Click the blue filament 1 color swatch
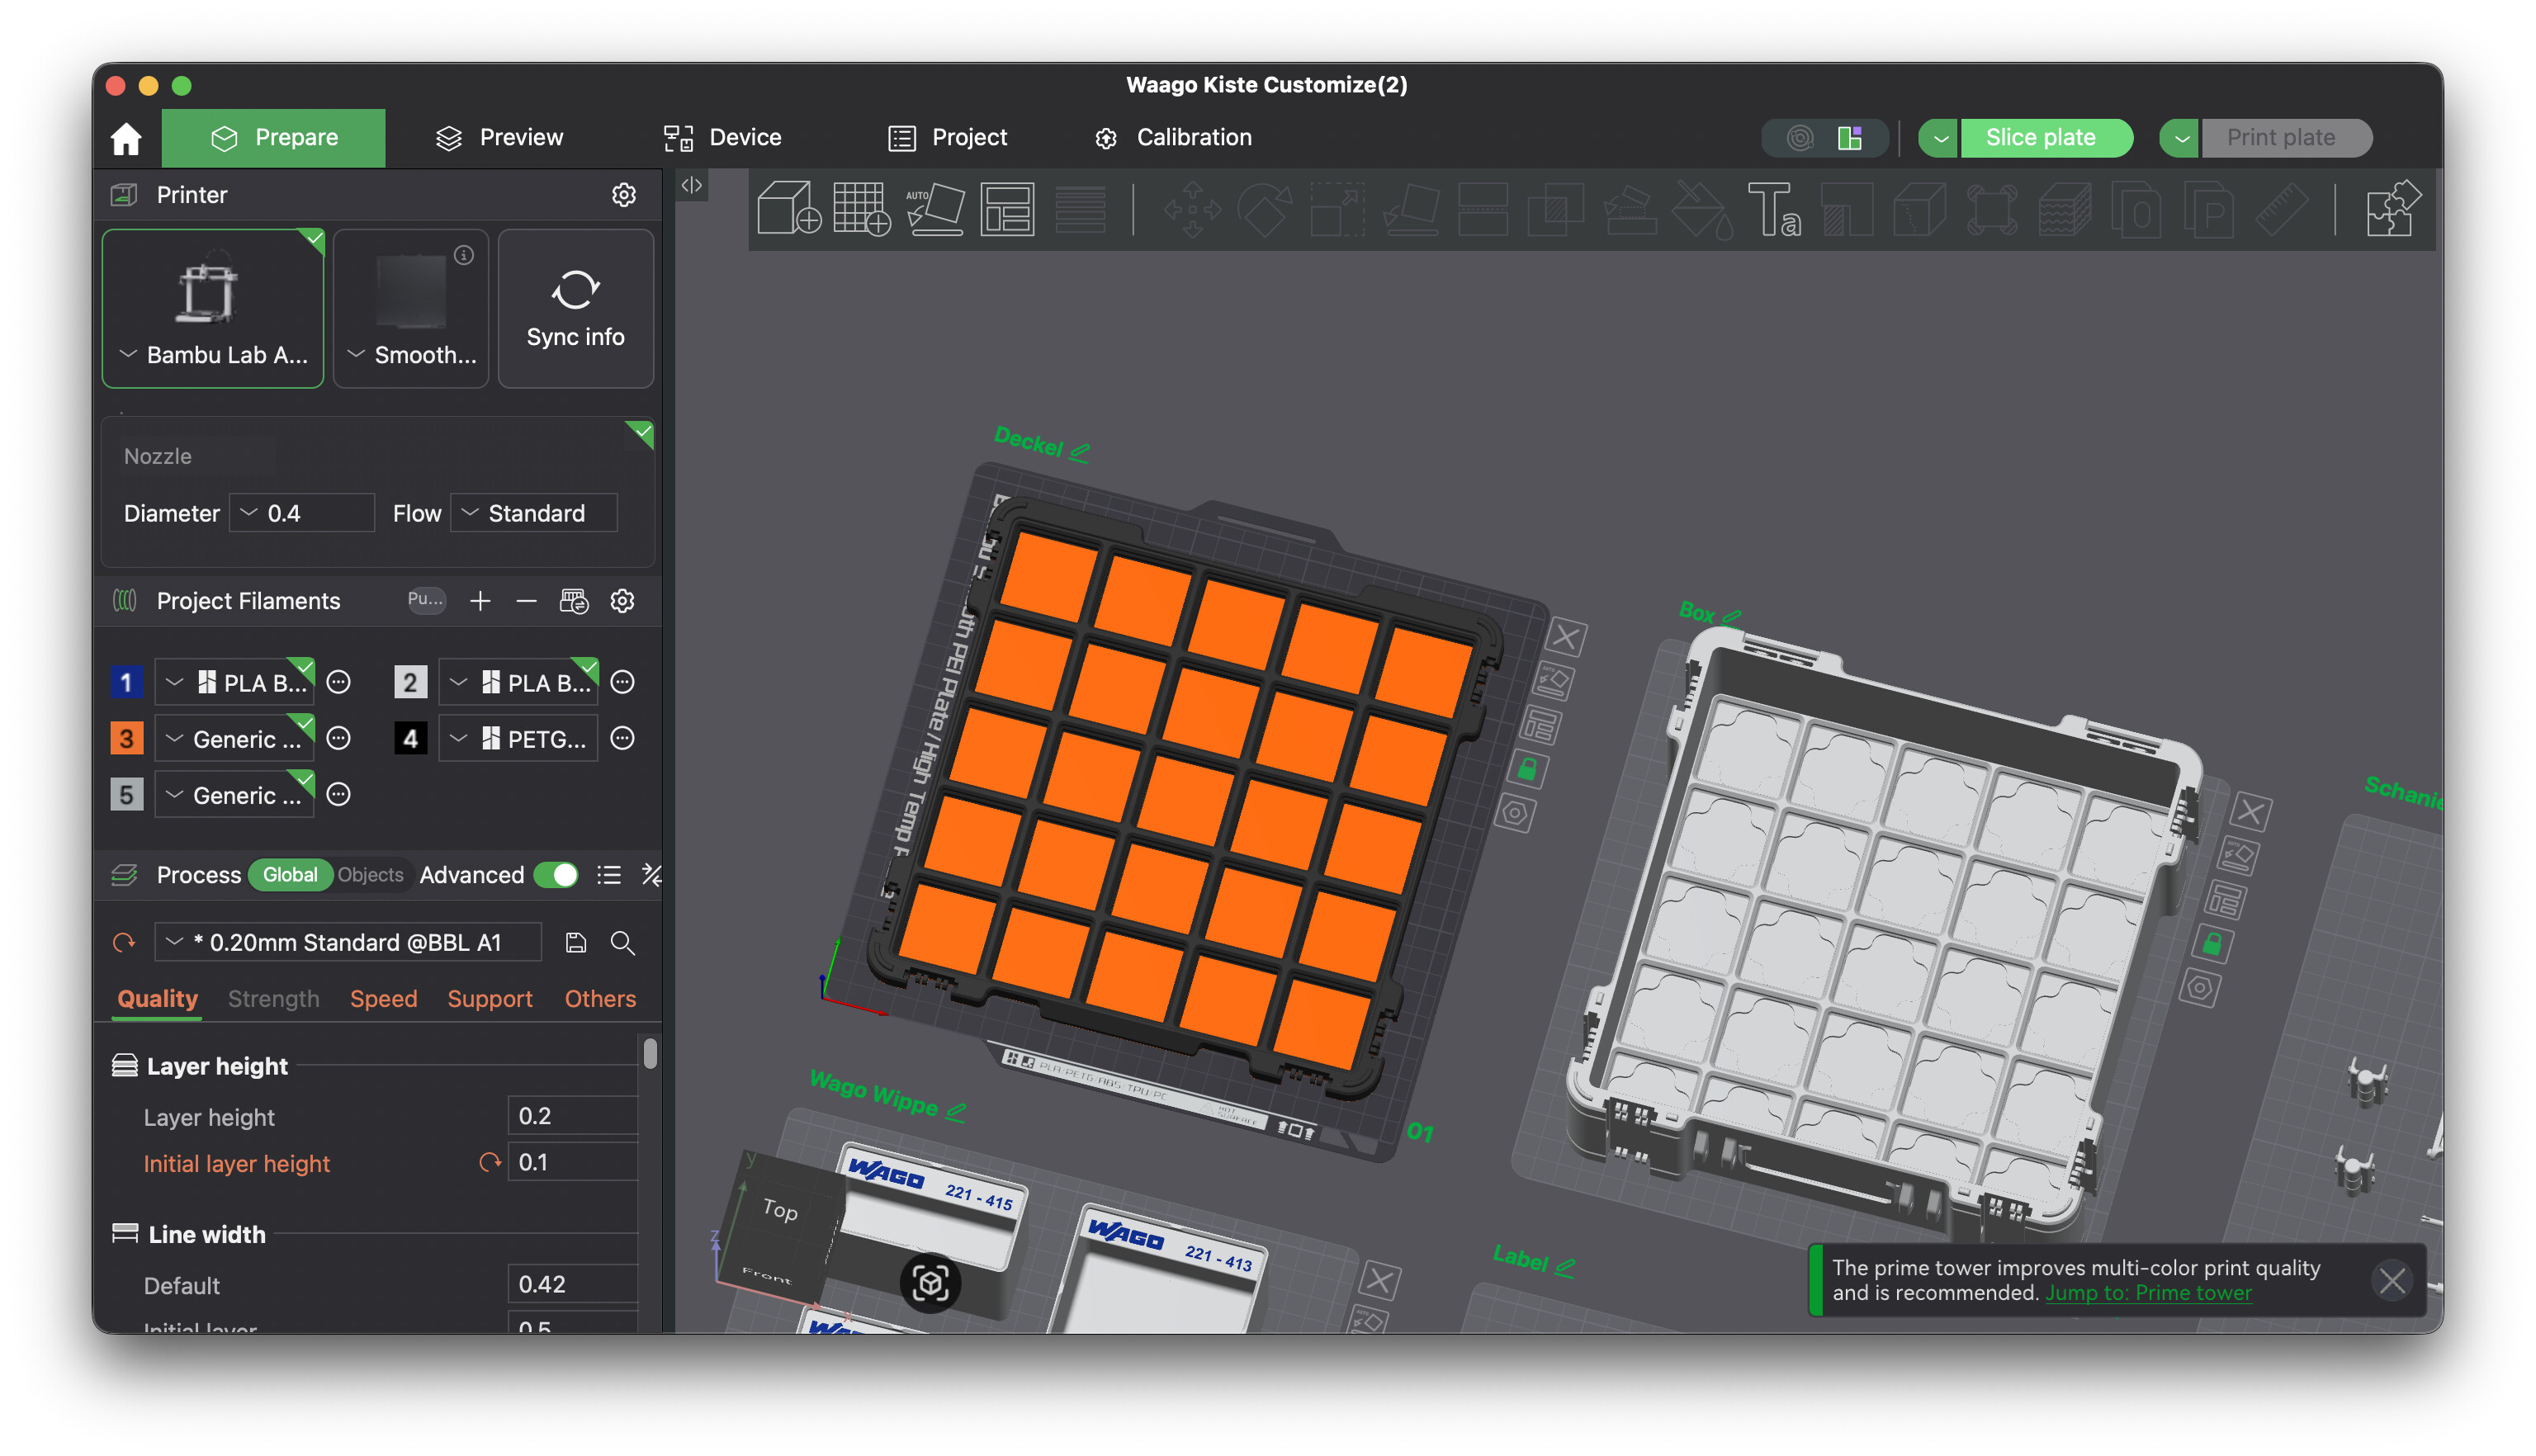Viewport: 2536px width, 1456px height. tap(126, 683)
